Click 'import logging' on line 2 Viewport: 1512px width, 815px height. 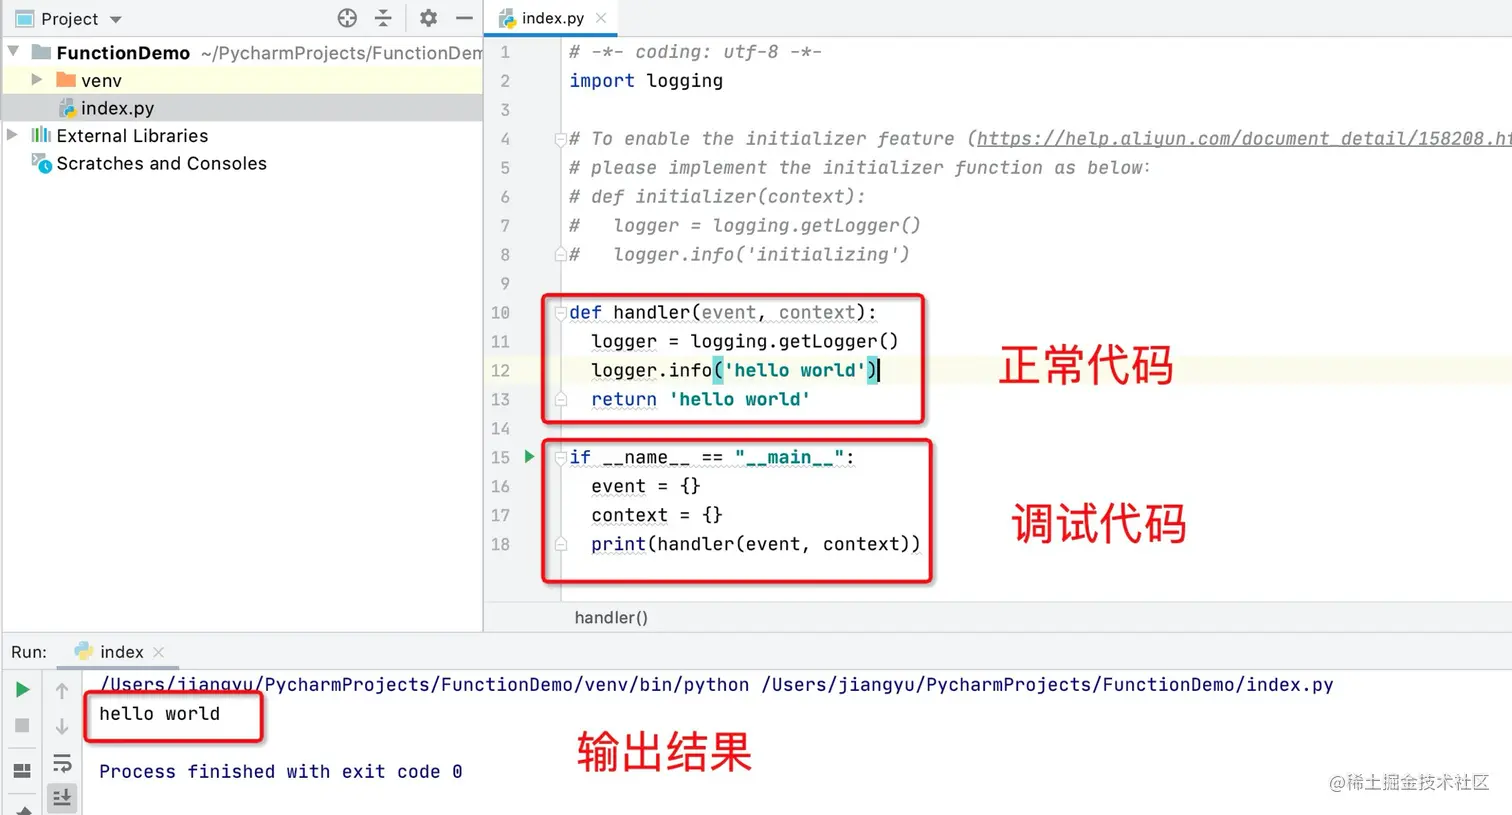(646, 80)
